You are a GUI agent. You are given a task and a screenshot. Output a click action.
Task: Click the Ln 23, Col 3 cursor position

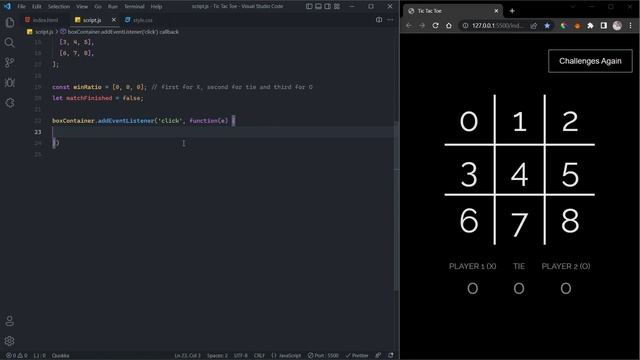[x=187, y=356]
